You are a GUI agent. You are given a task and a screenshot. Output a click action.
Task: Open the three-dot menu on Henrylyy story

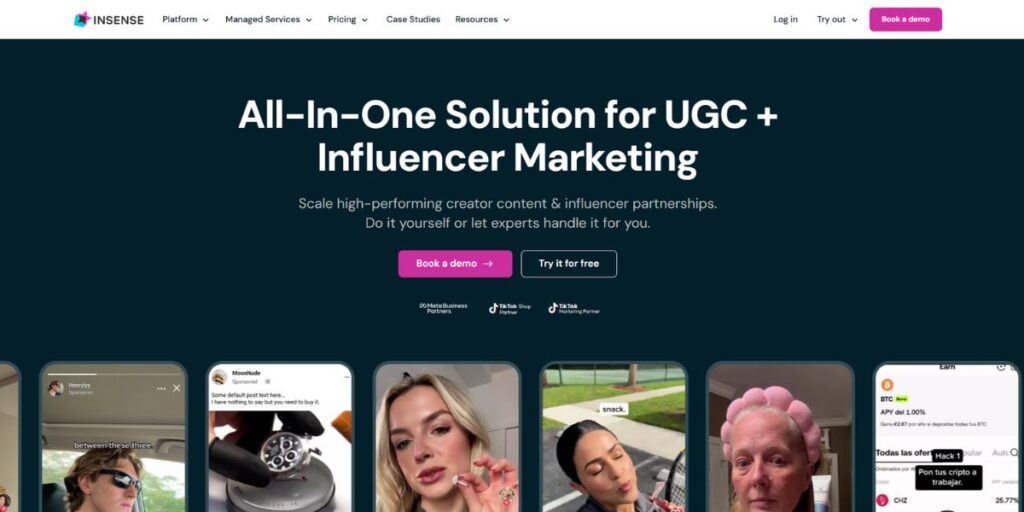click(x=161, y=389)
